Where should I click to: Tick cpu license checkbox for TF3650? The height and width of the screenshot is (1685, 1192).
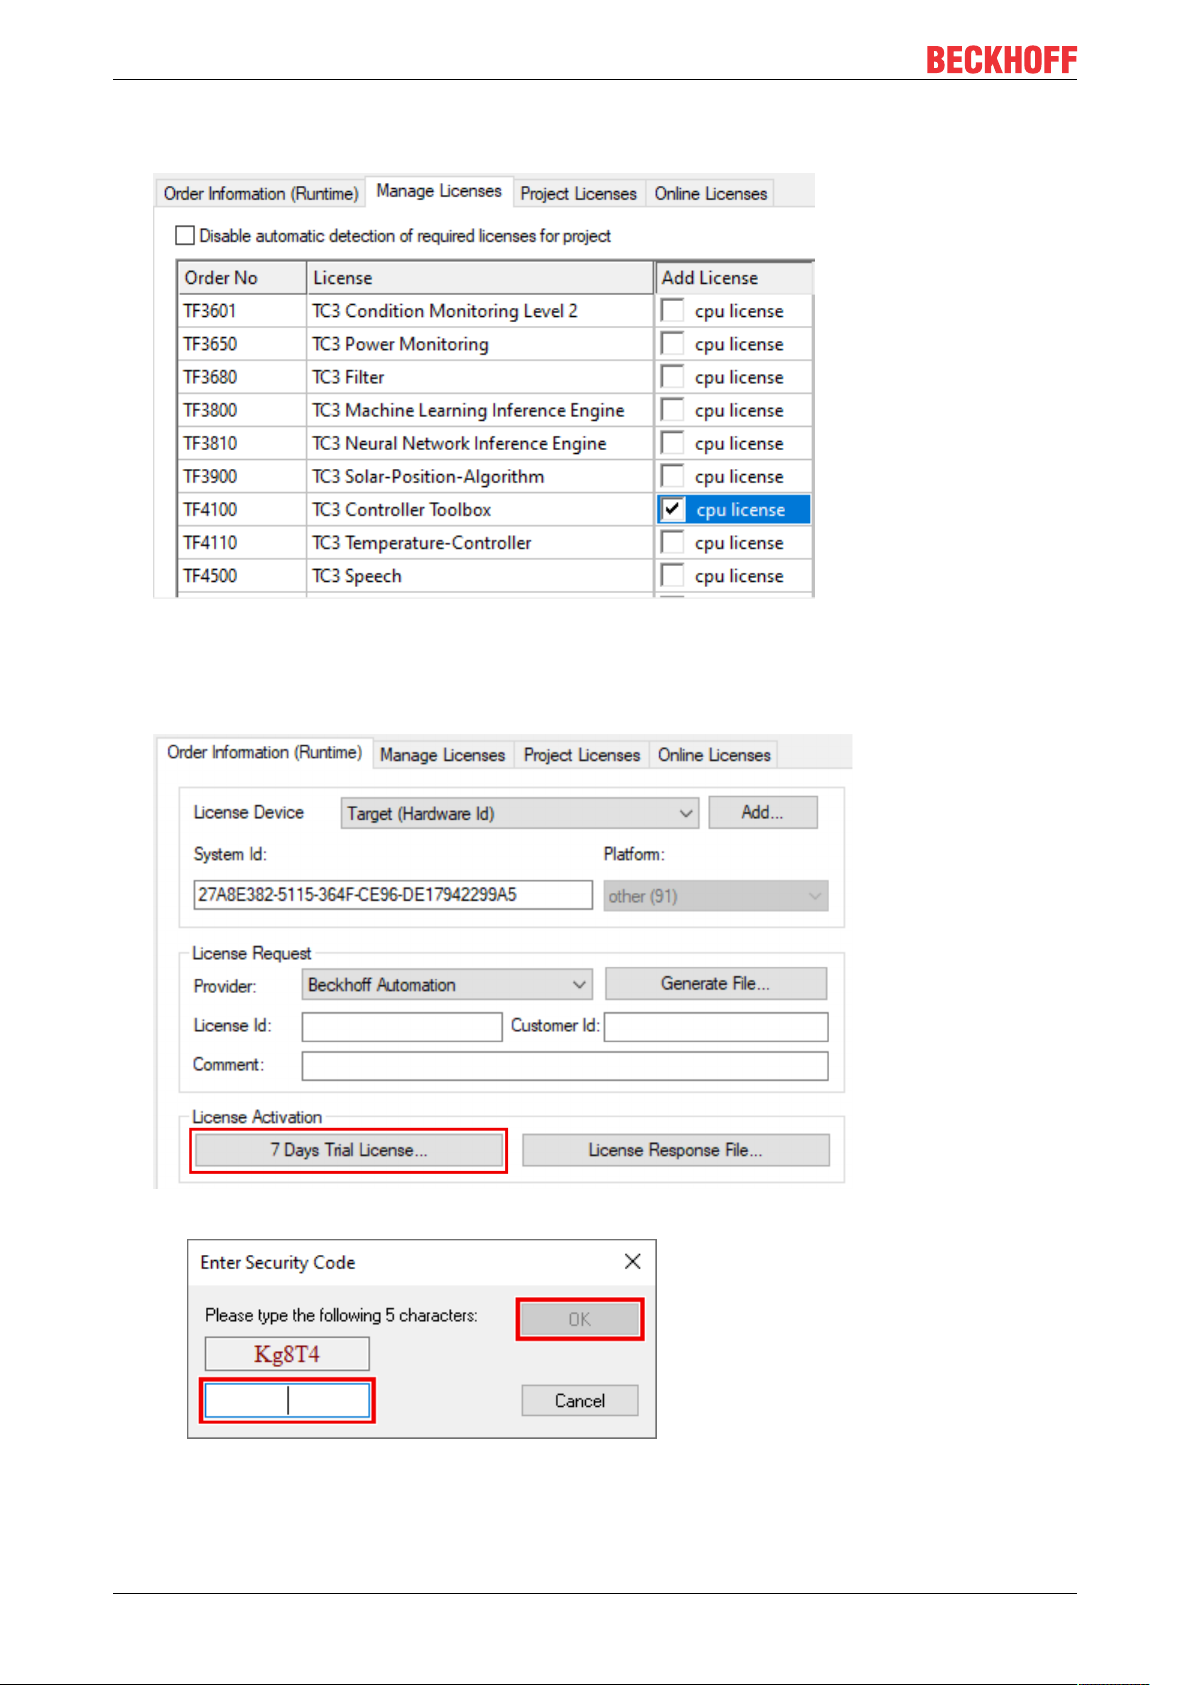pyautogui.click(x=673, y=343)
